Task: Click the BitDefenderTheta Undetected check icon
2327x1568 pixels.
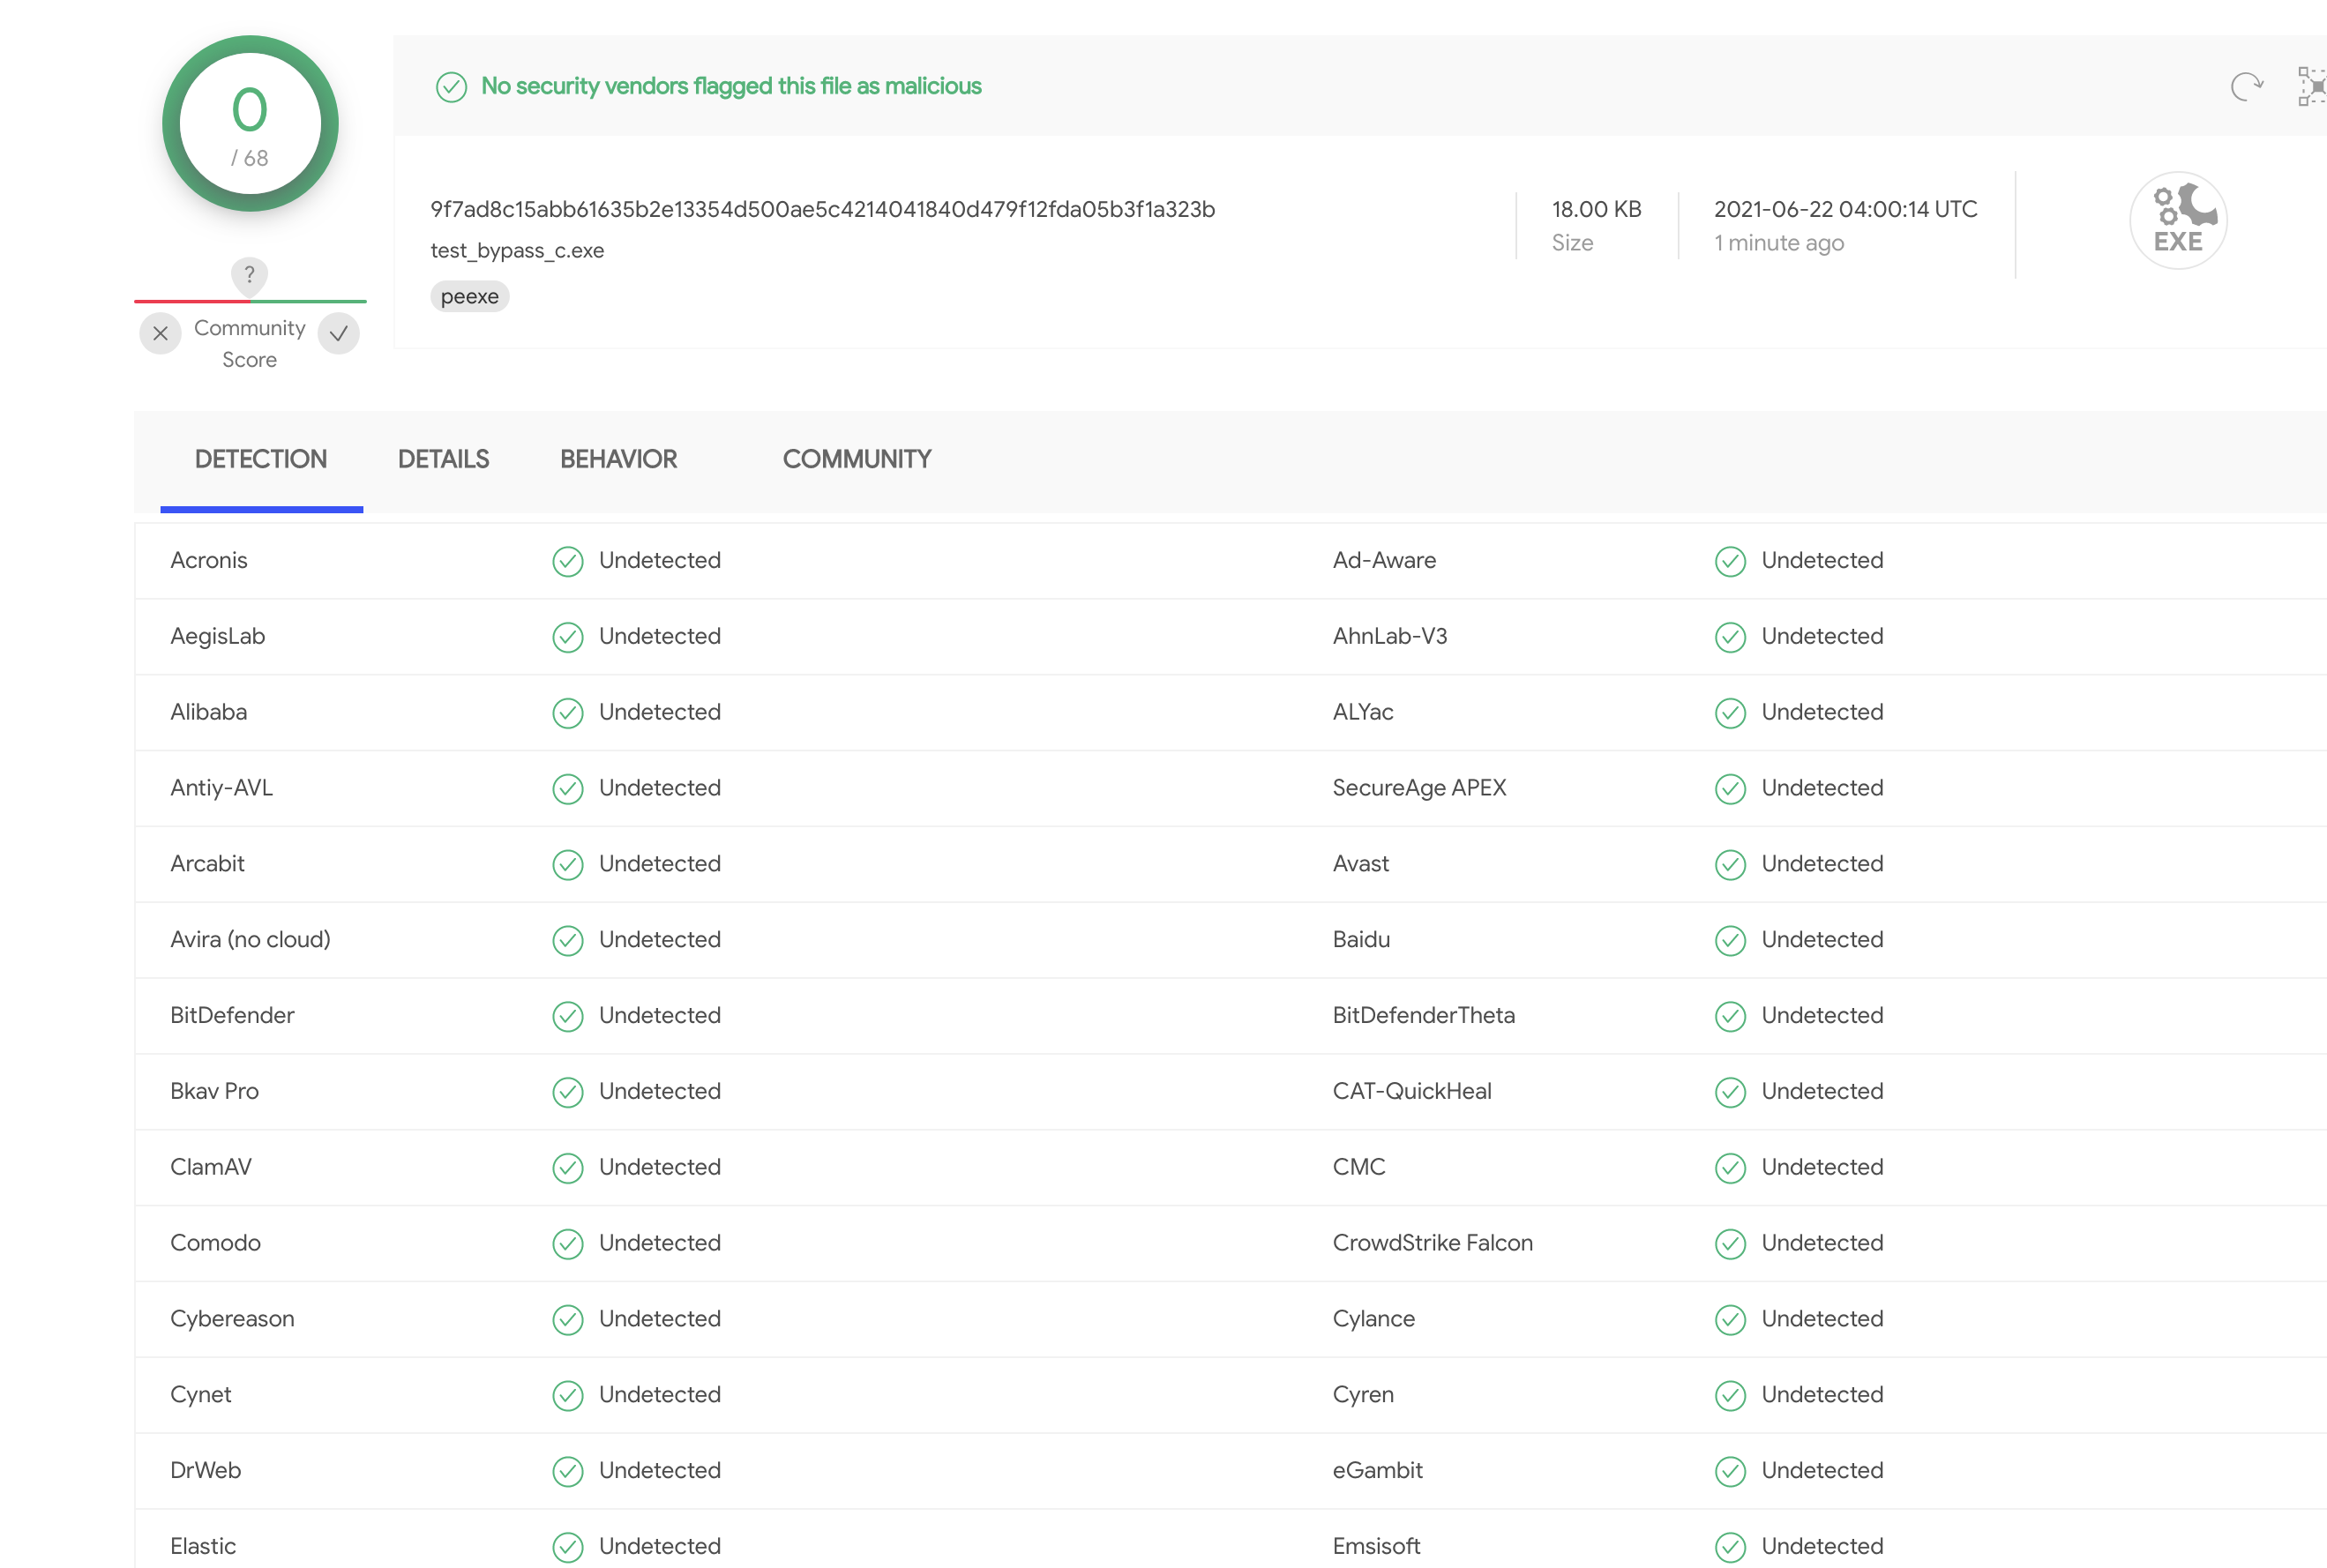Action: click(1730, 1018)
